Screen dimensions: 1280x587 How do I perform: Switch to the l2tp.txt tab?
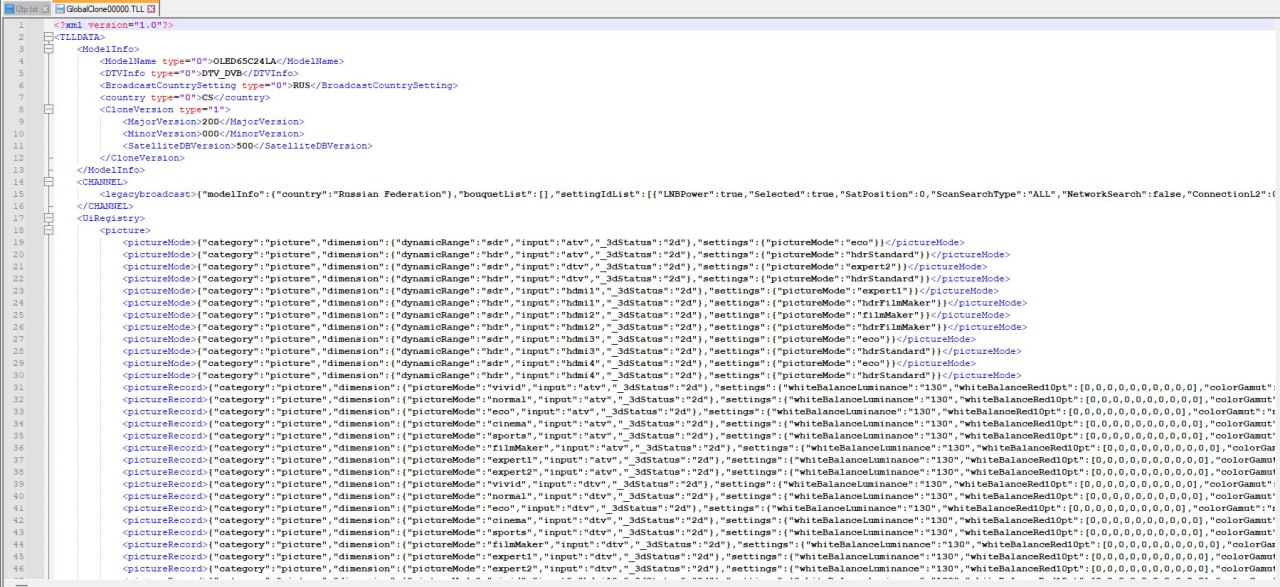23,8
